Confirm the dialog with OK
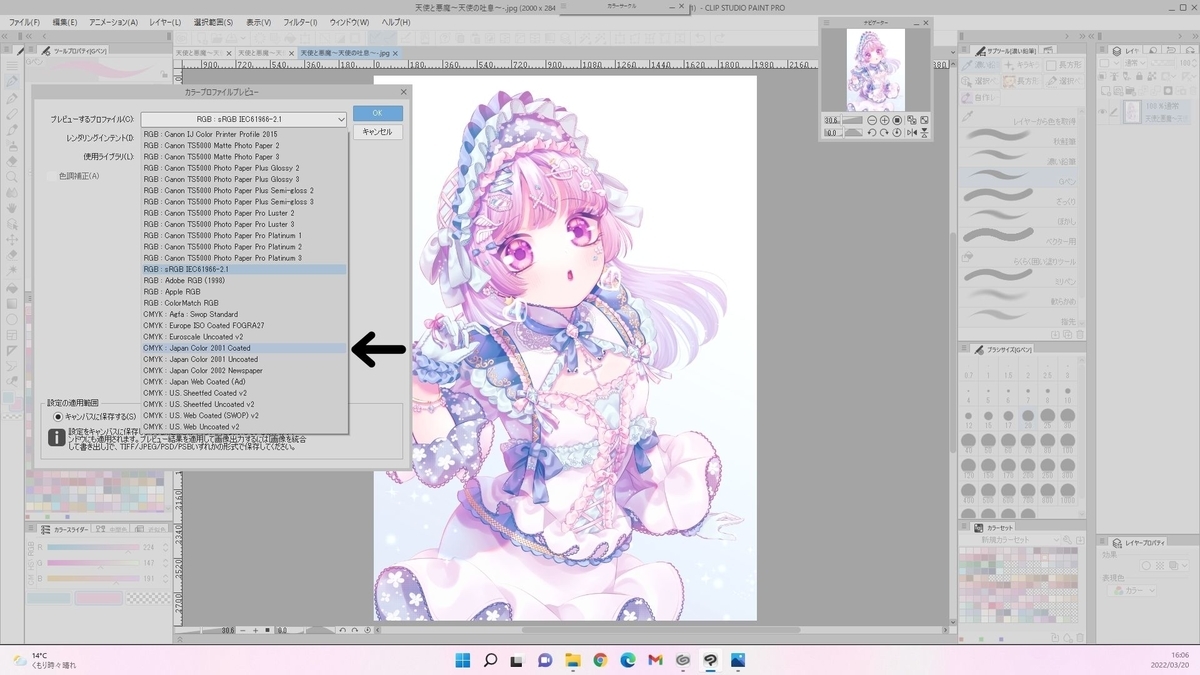 377,113
